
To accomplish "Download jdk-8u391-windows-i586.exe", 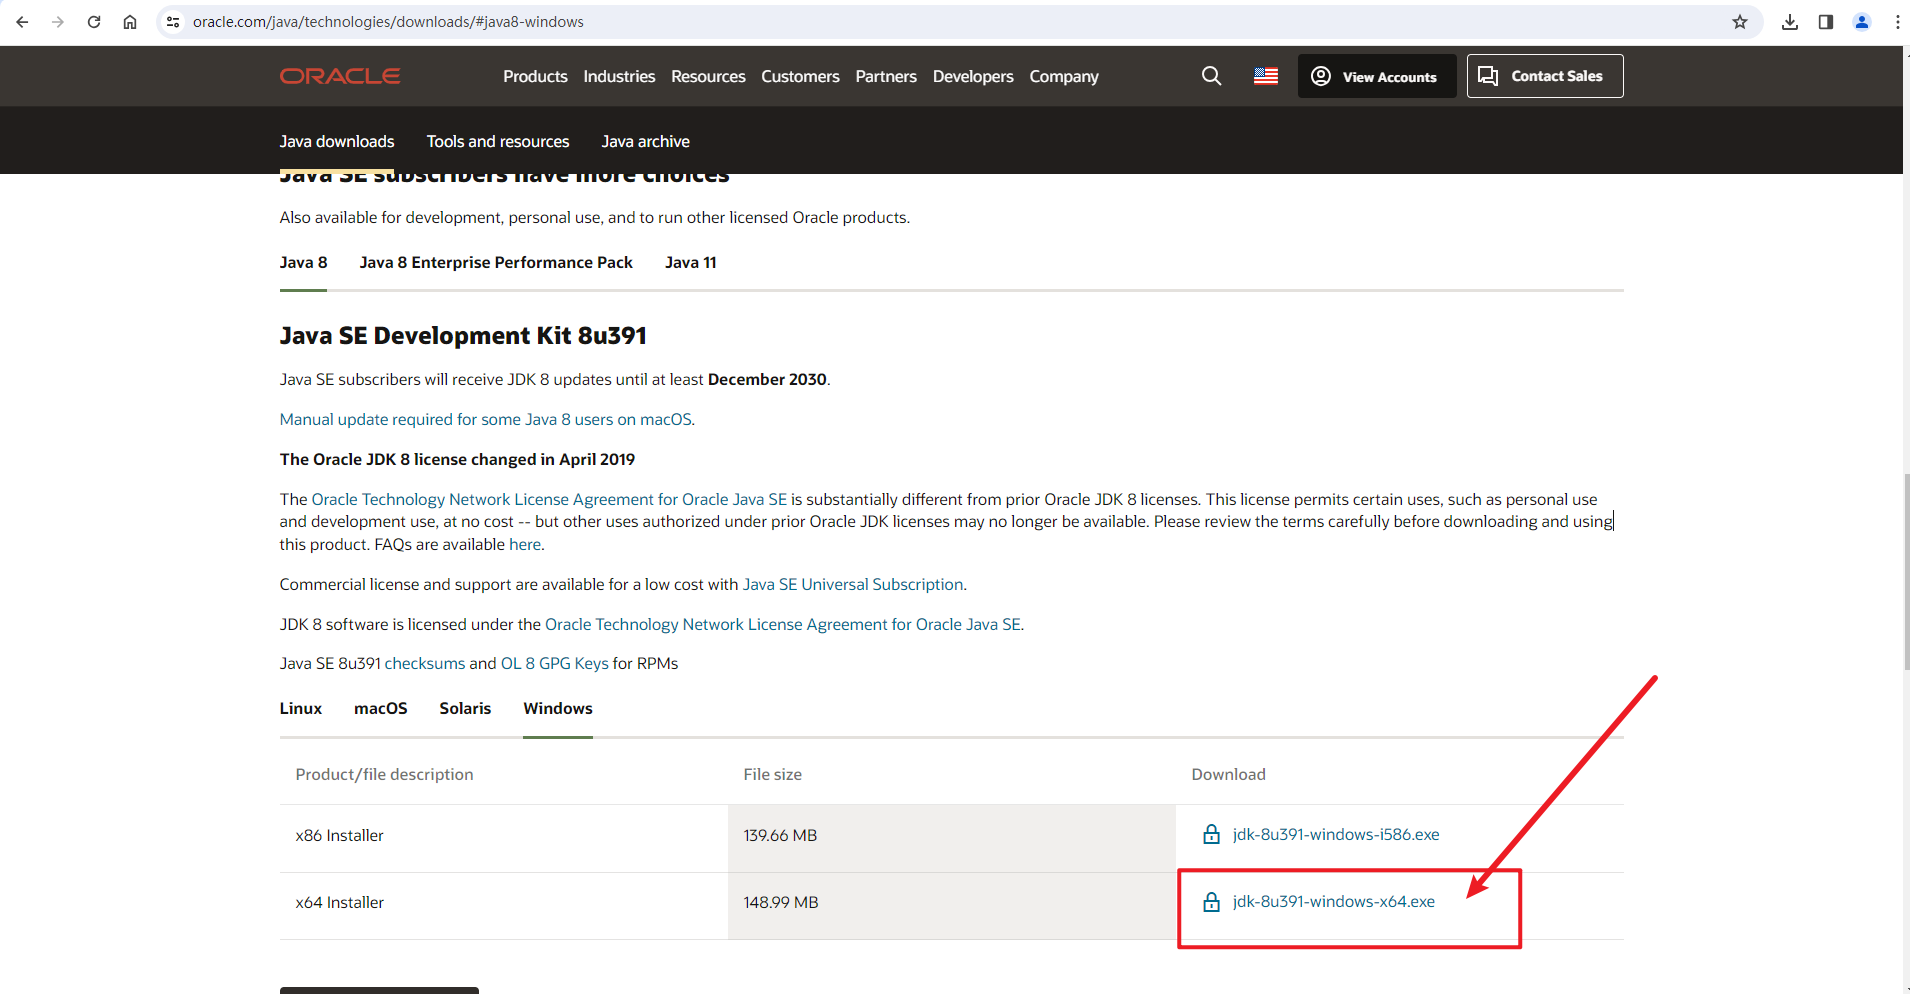I will click(1336, 834).
